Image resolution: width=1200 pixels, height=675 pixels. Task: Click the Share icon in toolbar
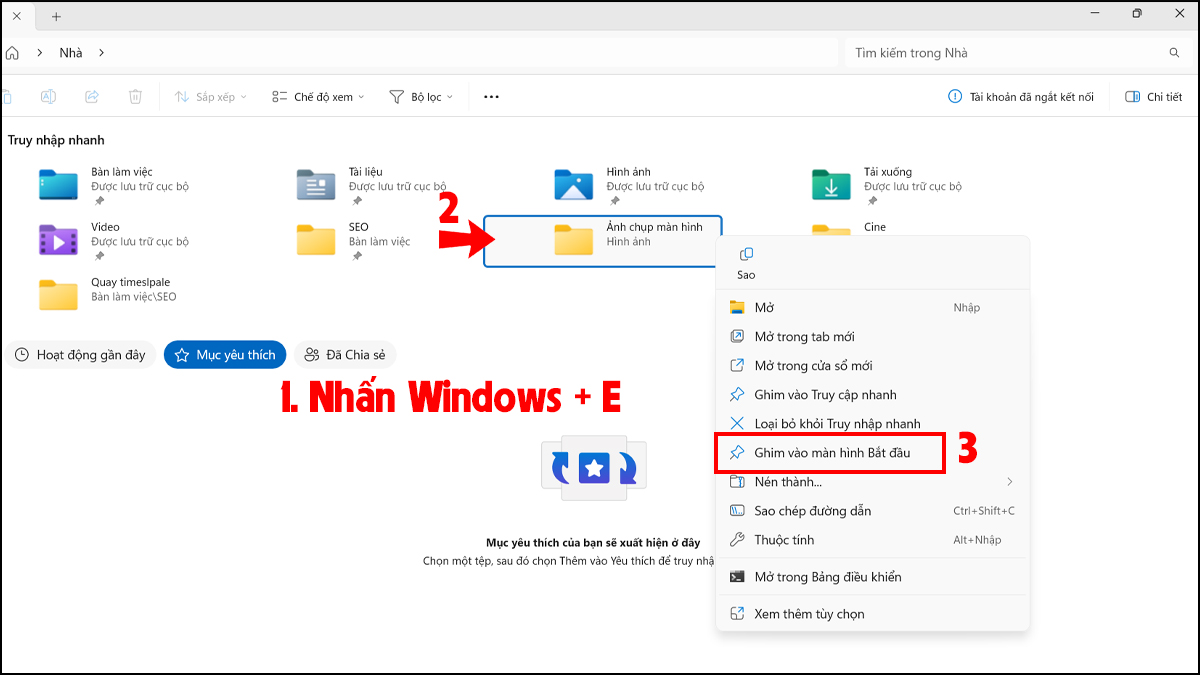pyautogui.click(x=92, y=97)
